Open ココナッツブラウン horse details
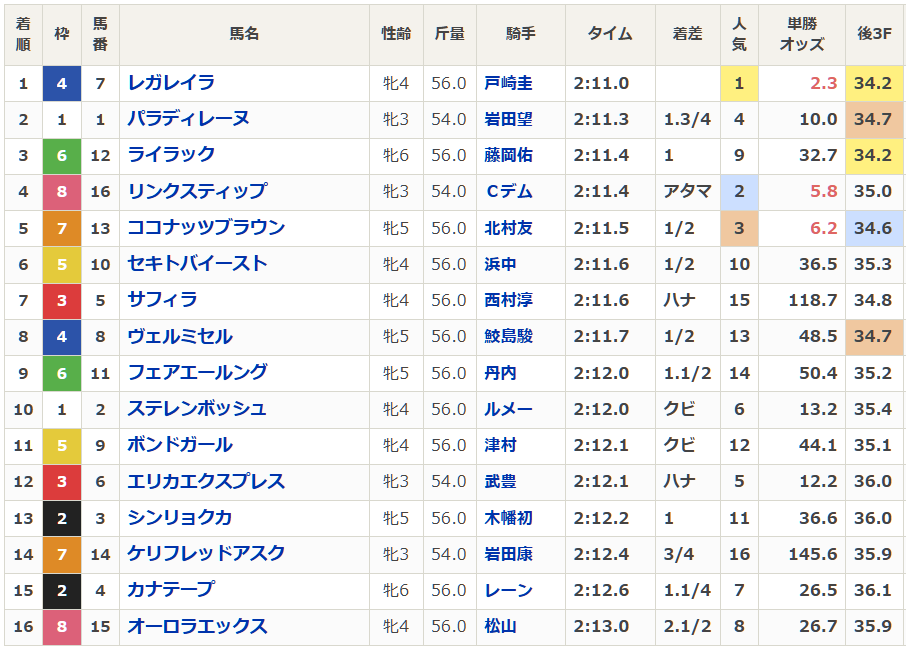 [x=206, y=228]
